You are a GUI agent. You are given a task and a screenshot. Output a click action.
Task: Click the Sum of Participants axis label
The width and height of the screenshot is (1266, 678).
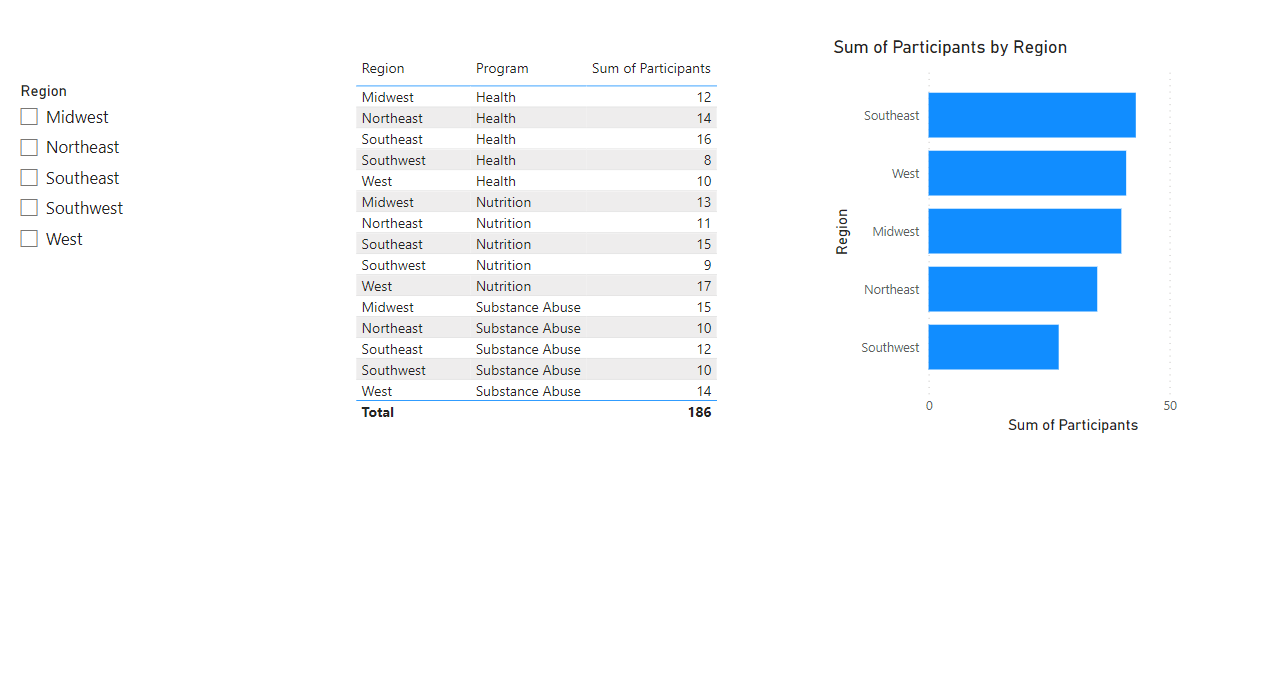(x=1072, y=424)
